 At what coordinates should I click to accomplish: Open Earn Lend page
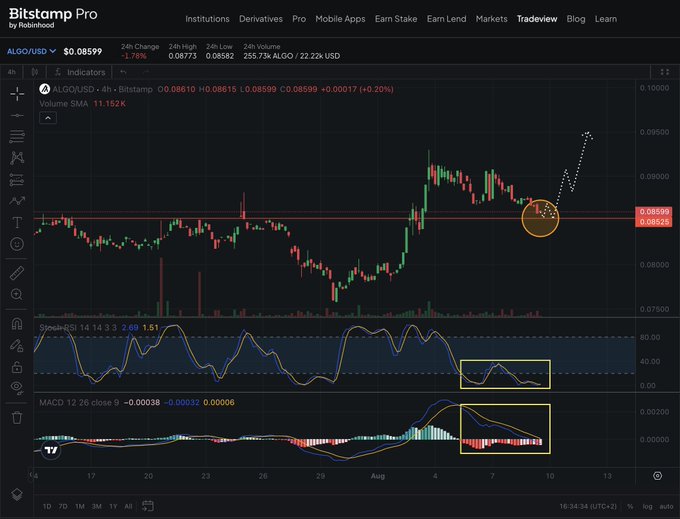point(447,19)
